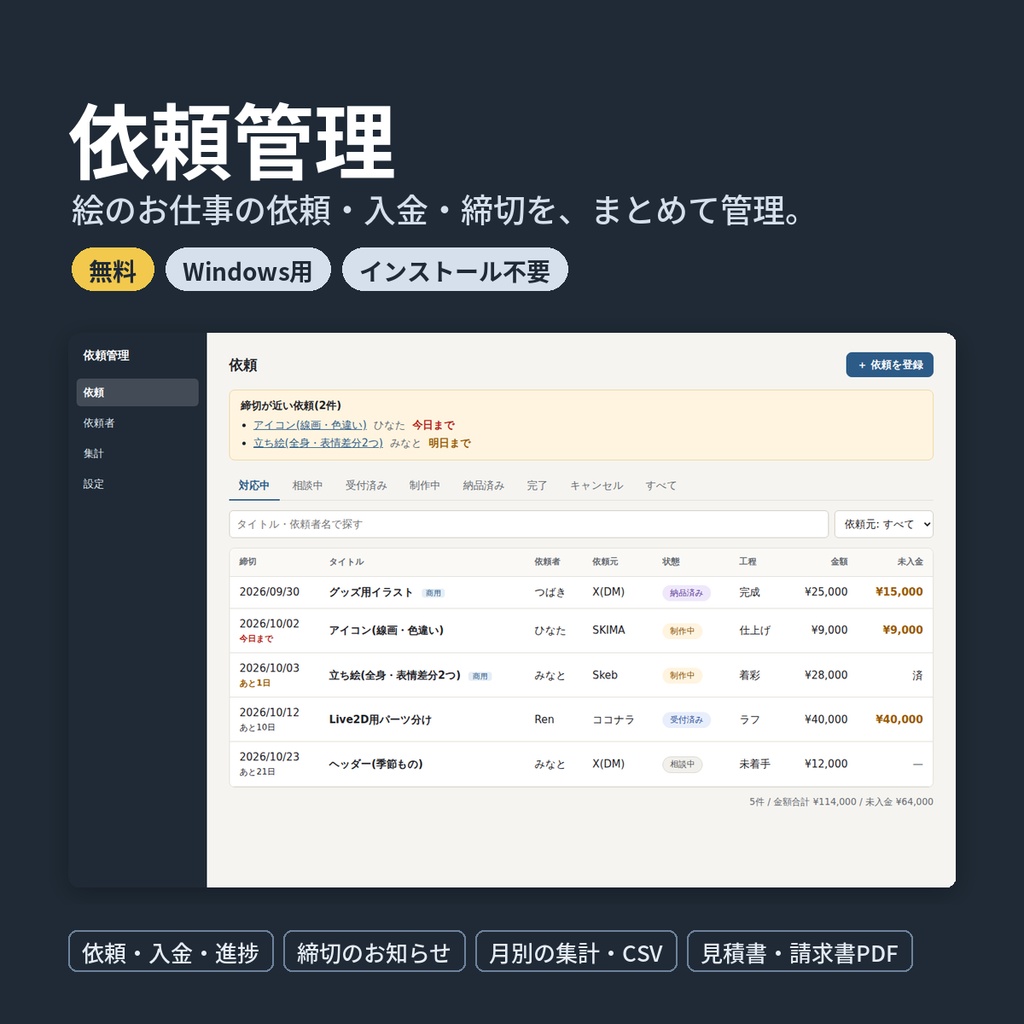Screen dimensions: 1024x1024
Task: Click the Ren client cell
Action: point(544,719)
